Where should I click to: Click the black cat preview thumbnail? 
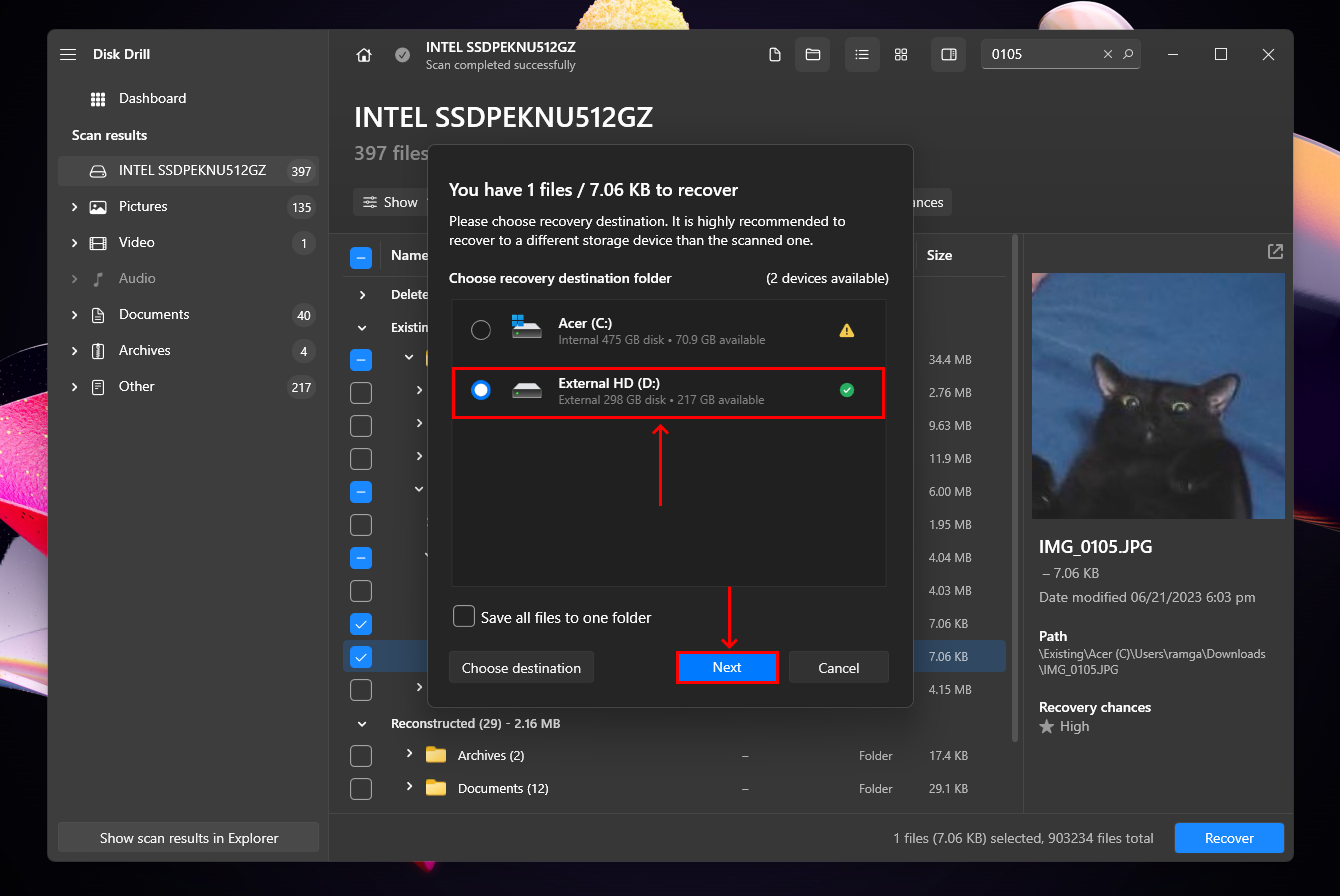click(x=1158, y=396)
